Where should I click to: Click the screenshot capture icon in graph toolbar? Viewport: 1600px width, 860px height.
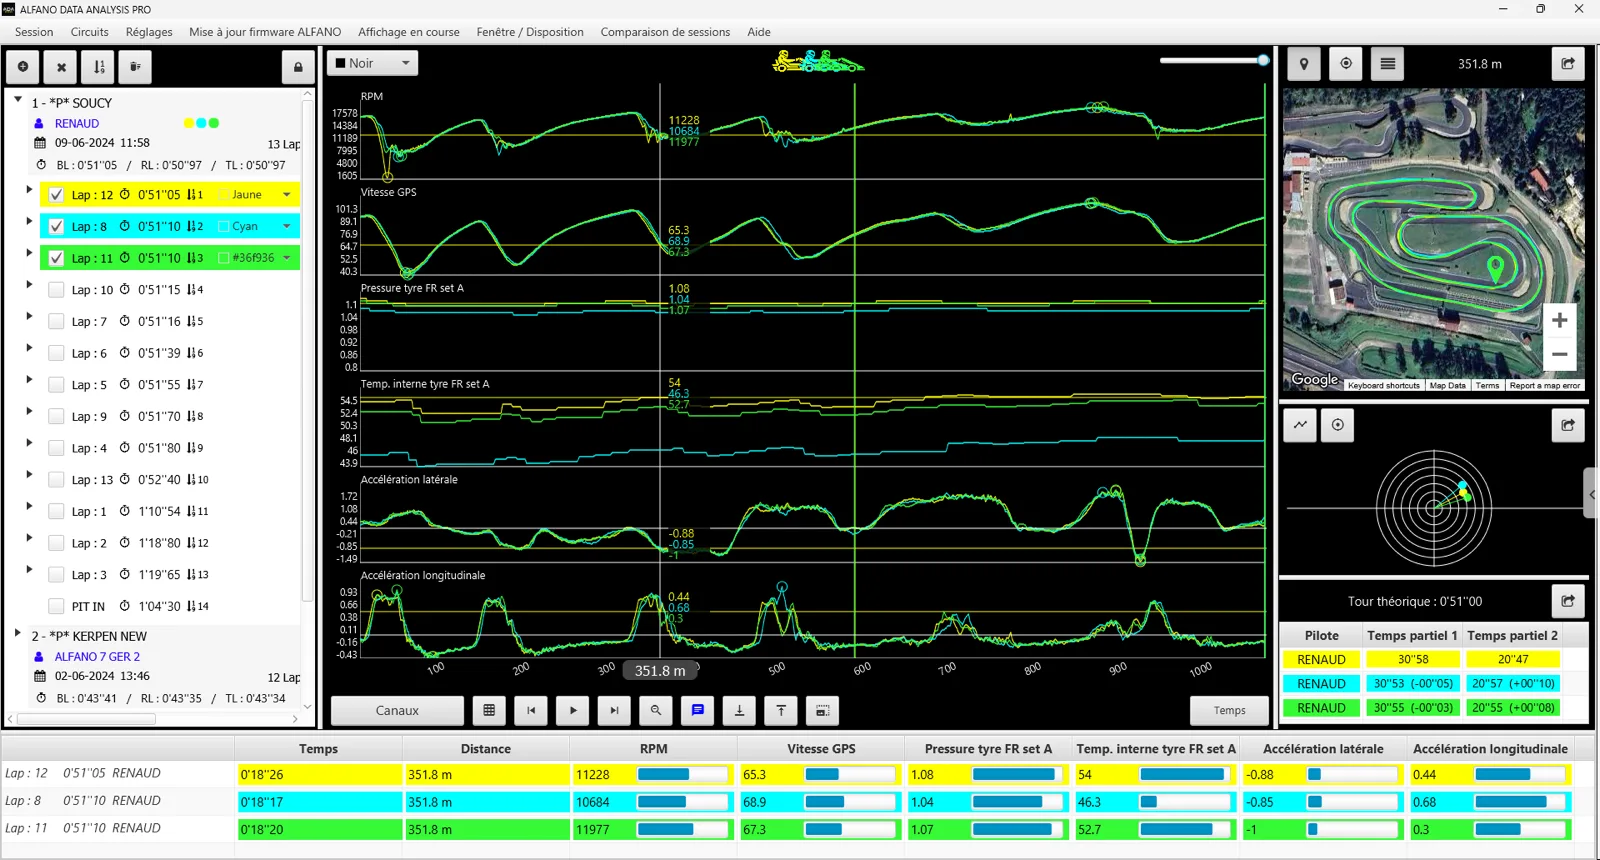[822, 710]
